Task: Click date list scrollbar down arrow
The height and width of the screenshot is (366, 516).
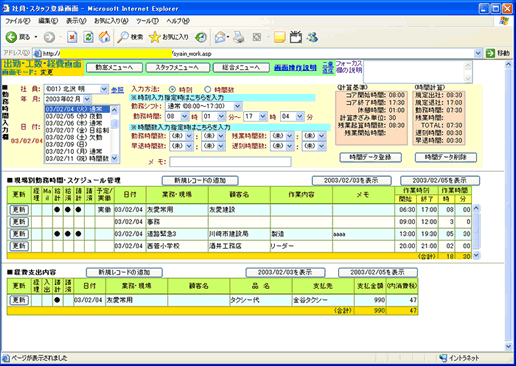Action: coord(114,158)
